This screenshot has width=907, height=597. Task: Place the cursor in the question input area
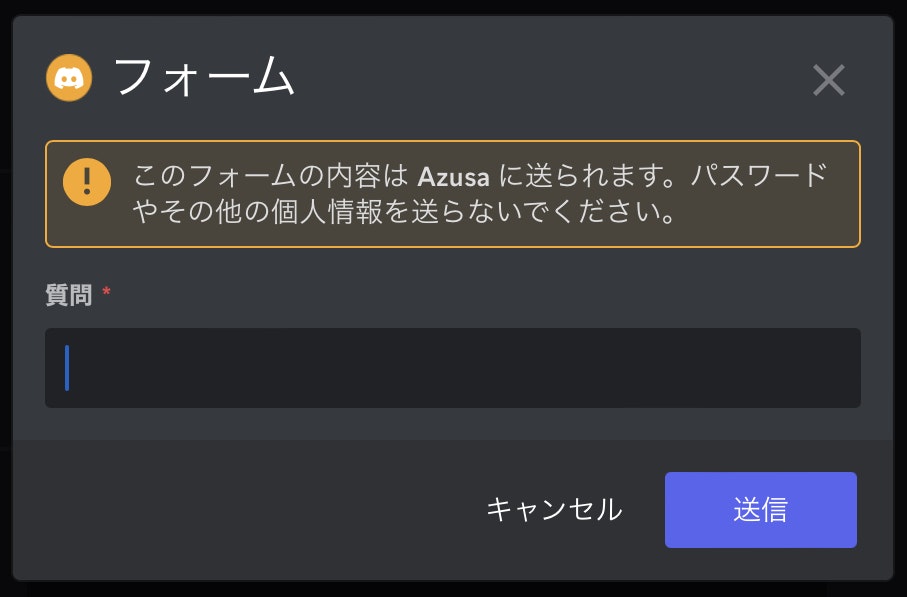452,368
